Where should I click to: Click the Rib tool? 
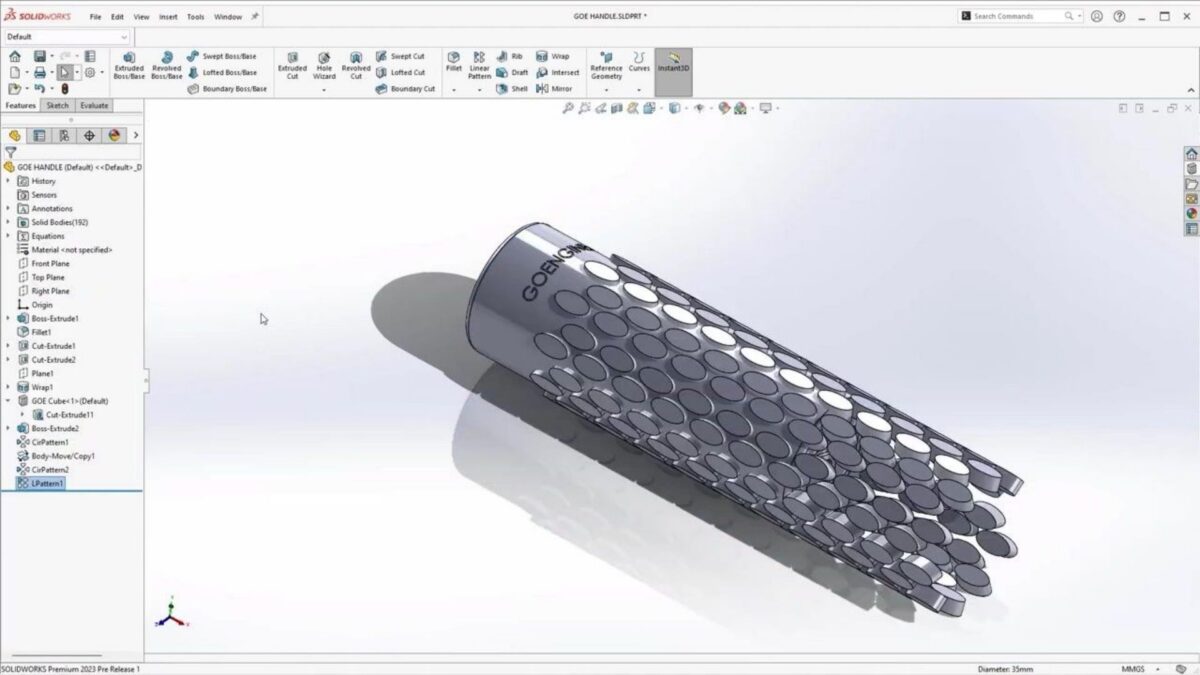point(510,56)
